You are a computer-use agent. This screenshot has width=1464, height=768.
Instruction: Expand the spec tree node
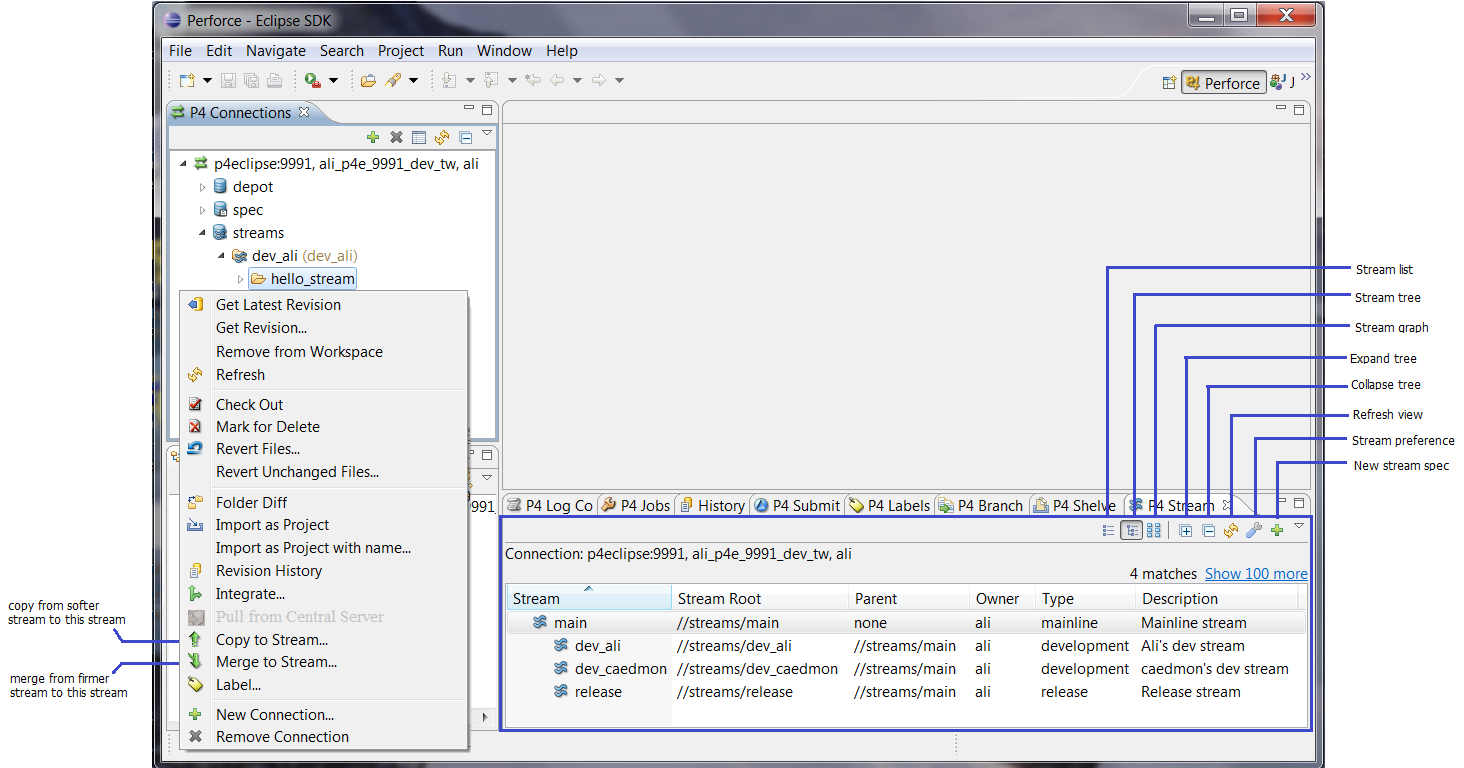point(203,210)
